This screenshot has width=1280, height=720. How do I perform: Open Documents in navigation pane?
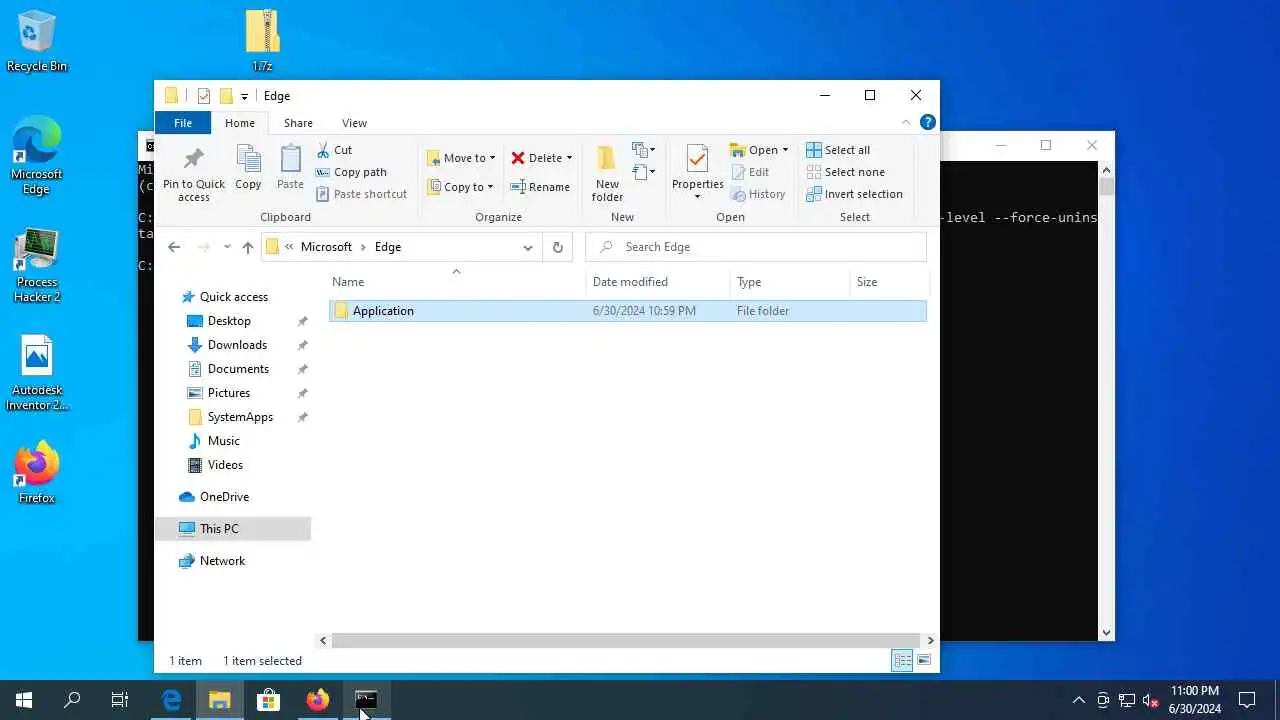tap(238, 369)
